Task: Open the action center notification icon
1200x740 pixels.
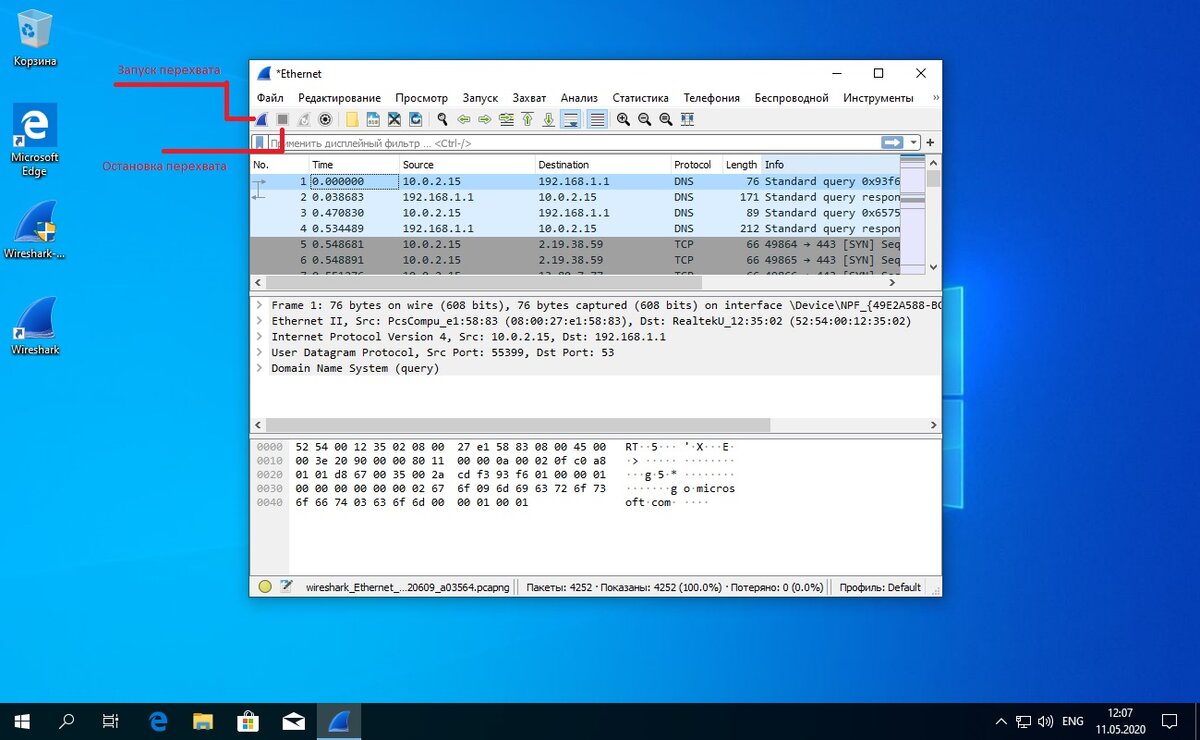Action: (x=1169, y=720)
